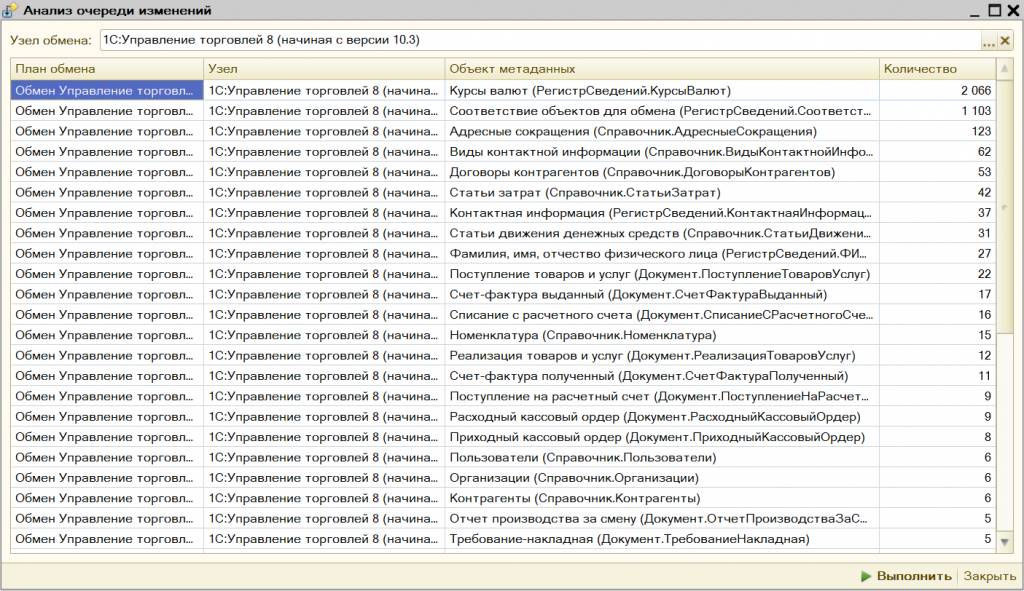Screen dimensions: 1024x591
Task: Select Статьи движения денежных средств row
Action: 503,233
